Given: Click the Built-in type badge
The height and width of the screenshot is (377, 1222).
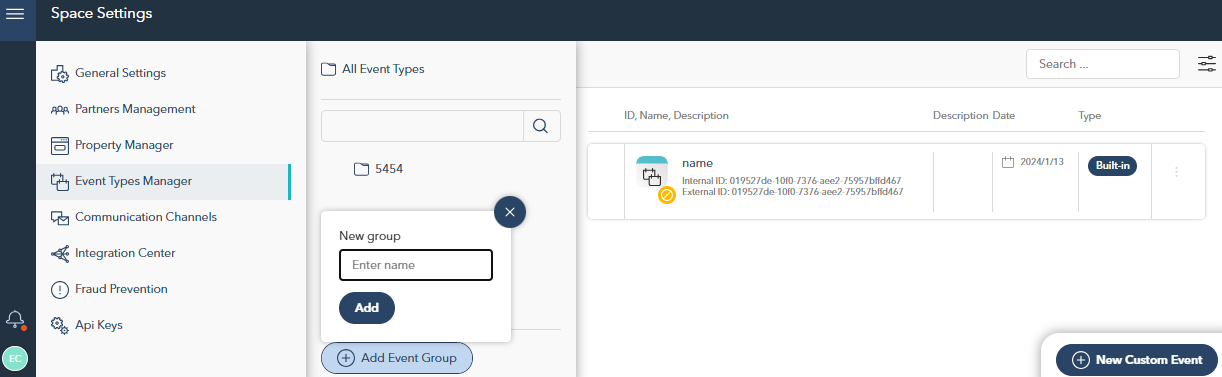Looking at the screenshot, I should [x=1113, y=166].
